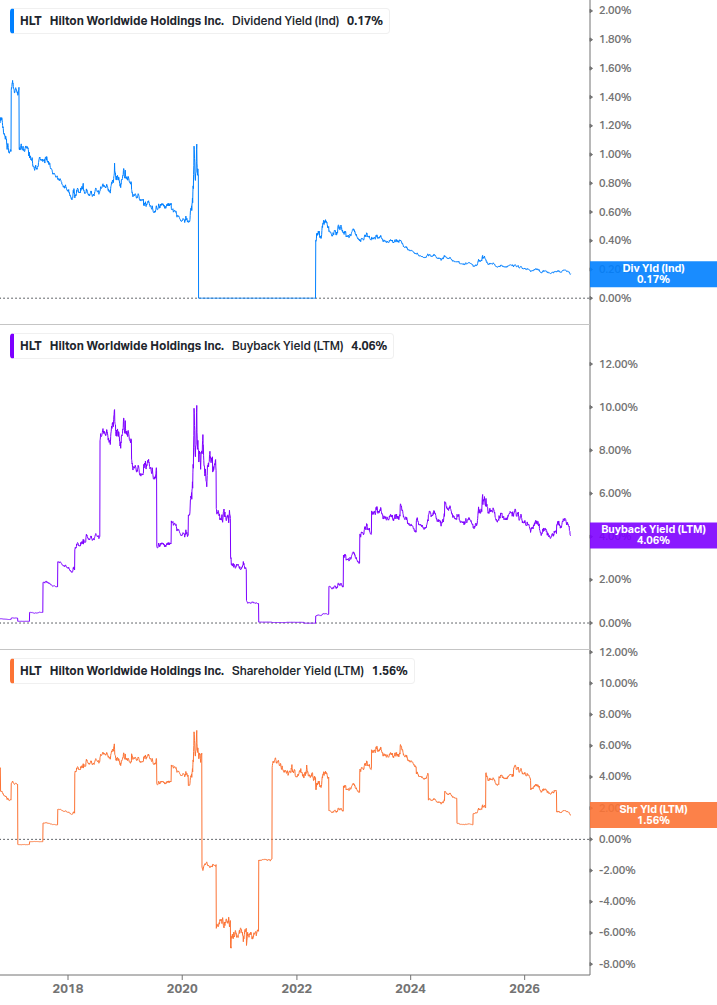Click the orange Shr Yld 1.56% axis tag

coord(653,815)
